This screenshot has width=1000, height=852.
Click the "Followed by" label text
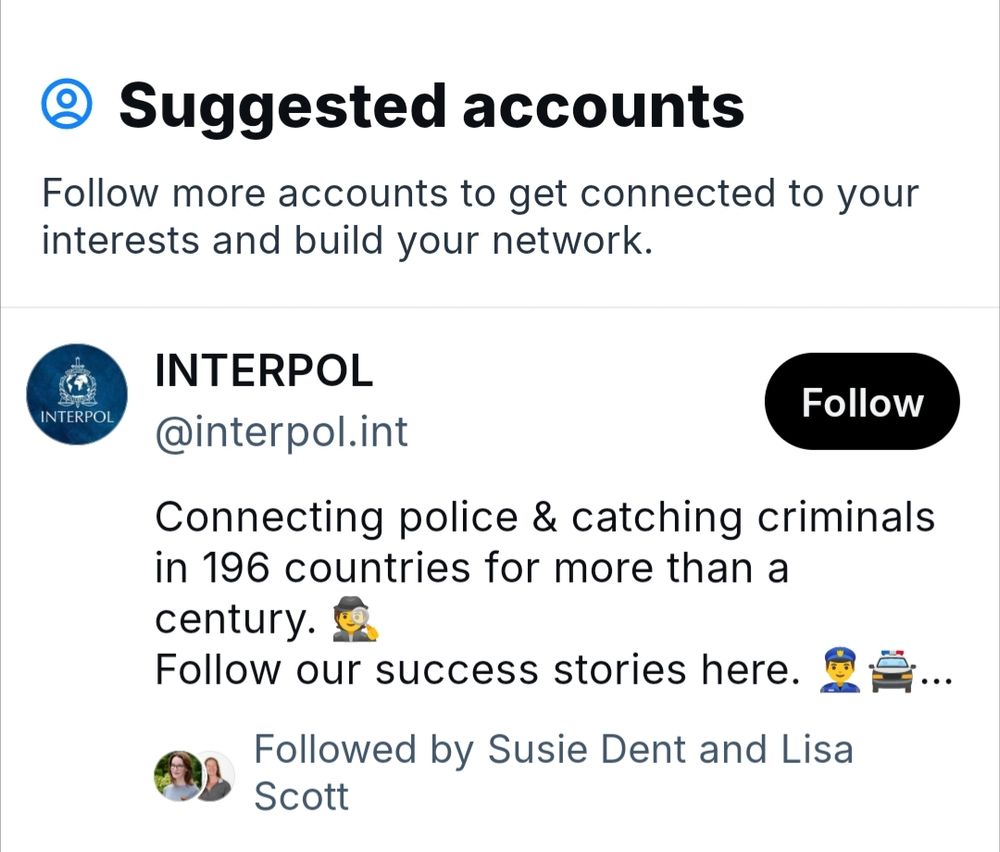[x=364, y=749]
